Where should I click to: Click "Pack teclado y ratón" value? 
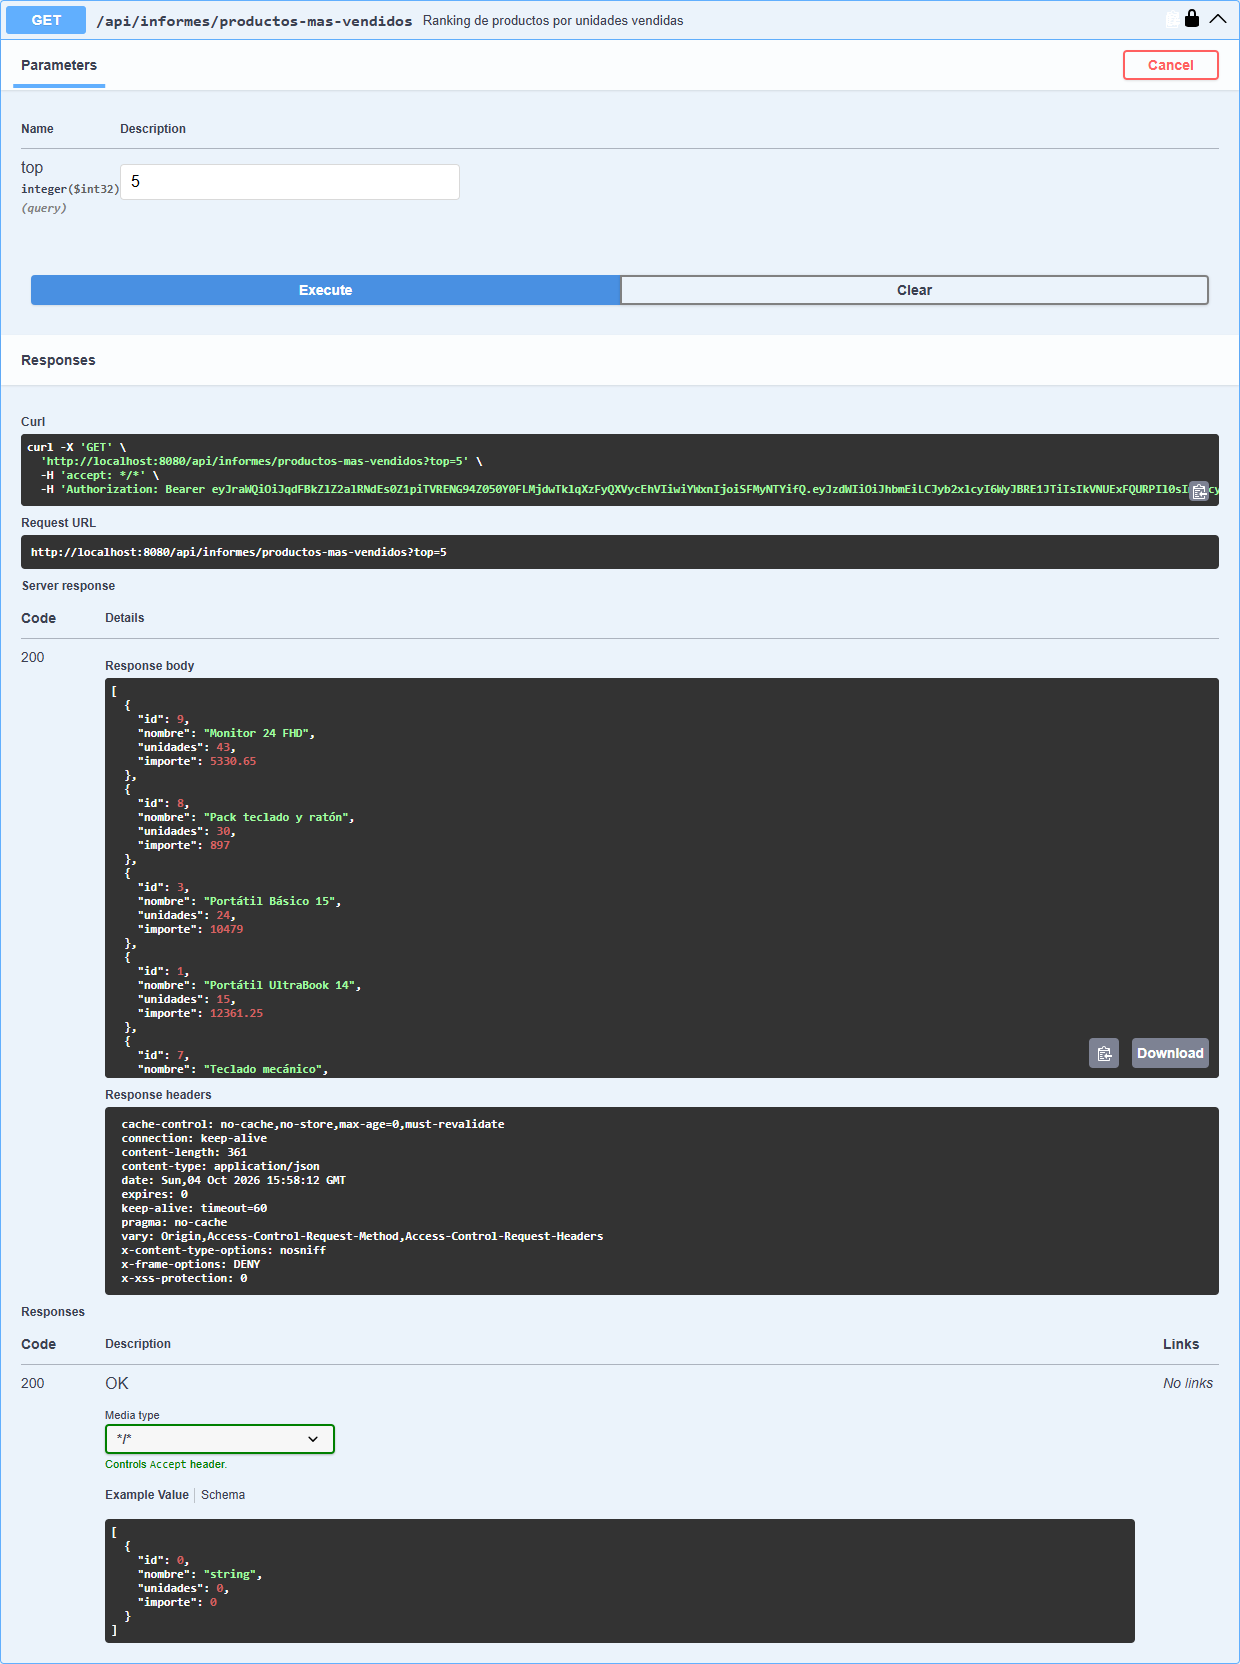[x=276, y=817]
